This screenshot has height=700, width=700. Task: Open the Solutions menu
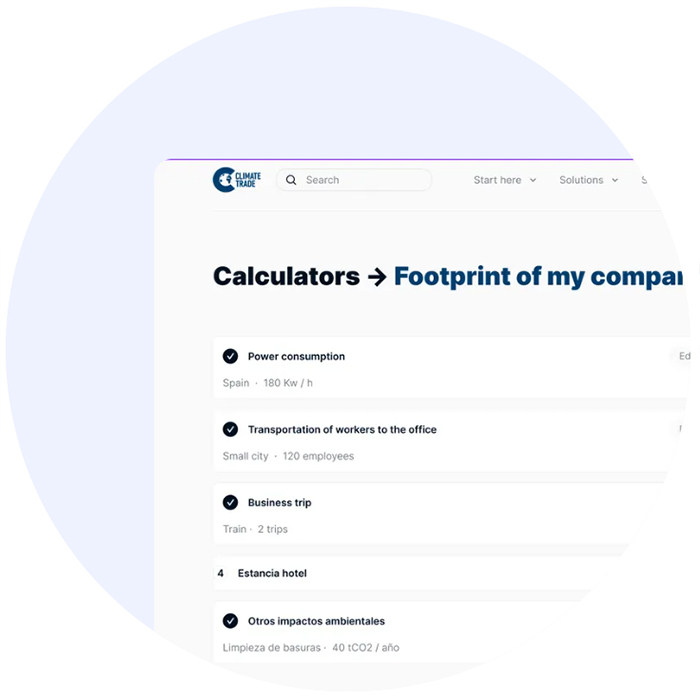[x=589, y=180]
